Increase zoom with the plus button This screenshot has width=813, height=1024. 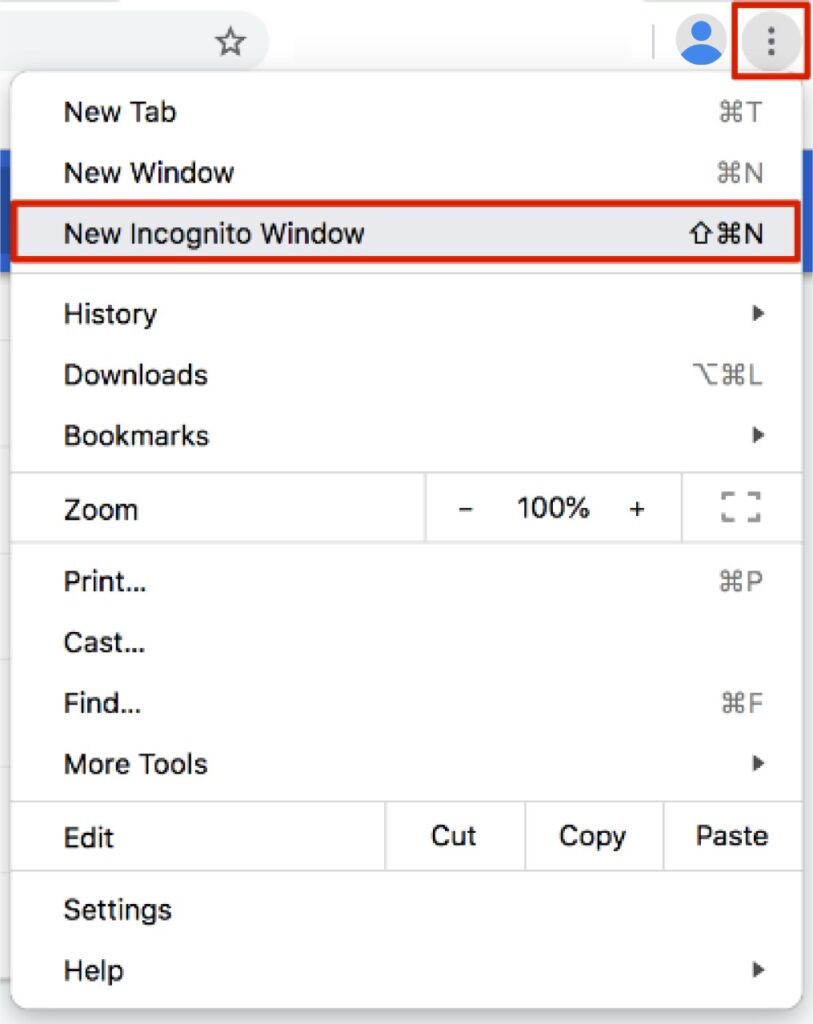click(637, 509)
